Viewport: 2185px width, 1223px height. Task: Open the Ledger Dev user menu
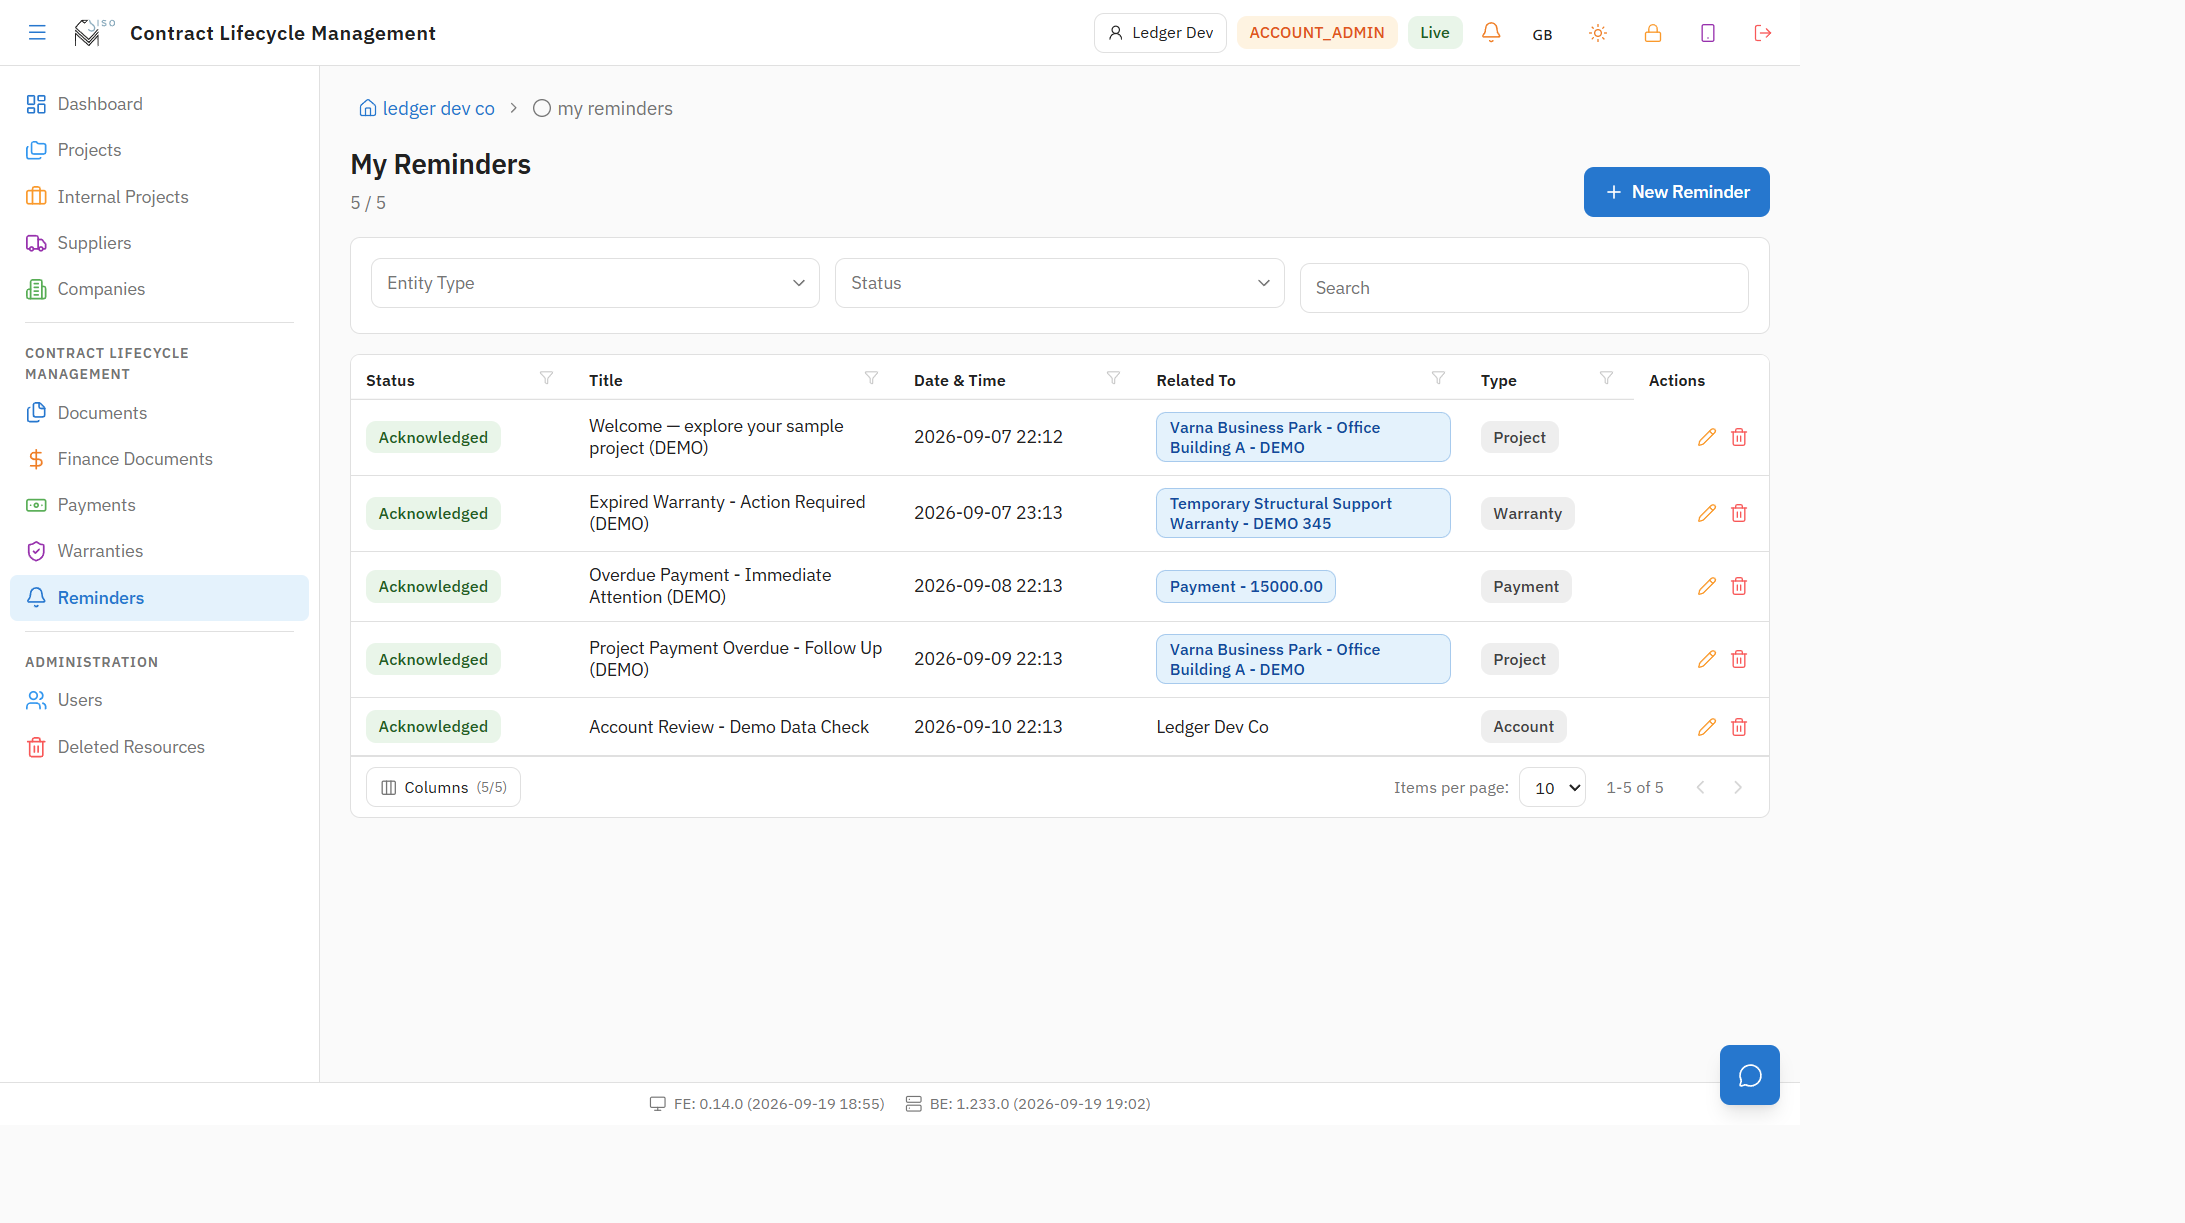click(x=1160, y=33)
